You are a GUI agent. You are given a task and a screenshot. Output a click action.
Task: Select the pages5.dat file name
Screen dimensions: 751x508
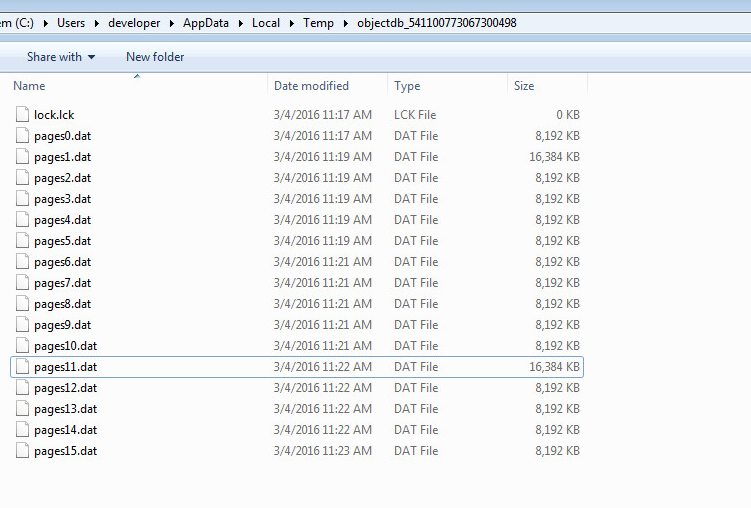[x=62, y=241]
